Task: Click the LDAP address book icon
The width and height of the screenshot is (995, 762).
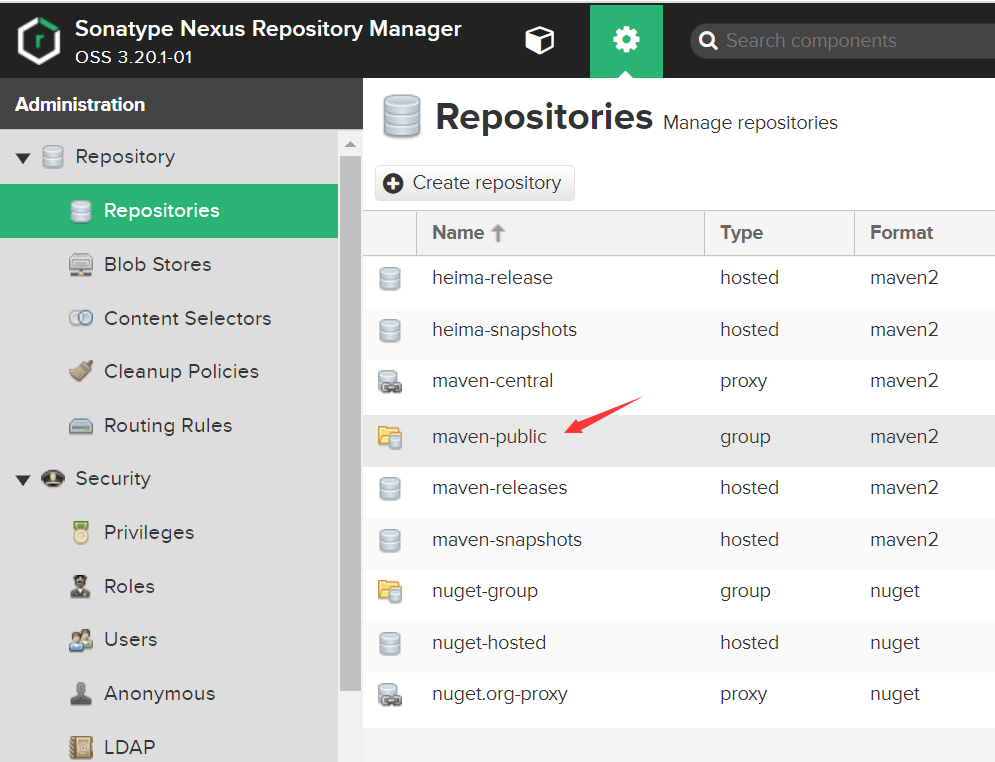Action: [x=81, y=747]
